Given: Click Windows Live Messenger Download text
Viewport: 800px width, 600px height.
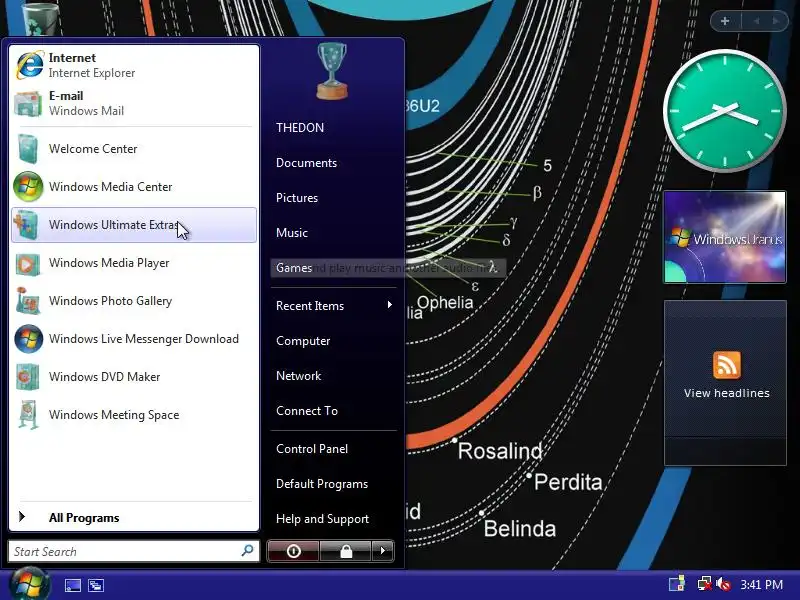Looking at the screenshot, I should coord(143,339).
